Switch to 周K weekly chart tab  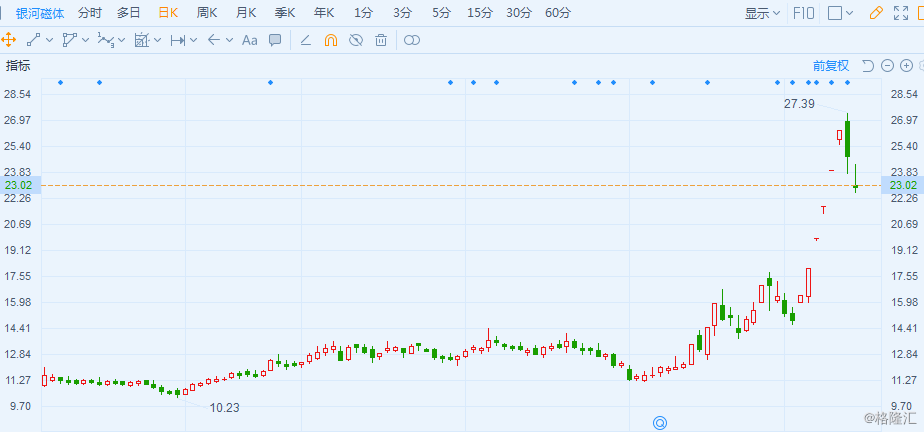(x=207, y=13)
